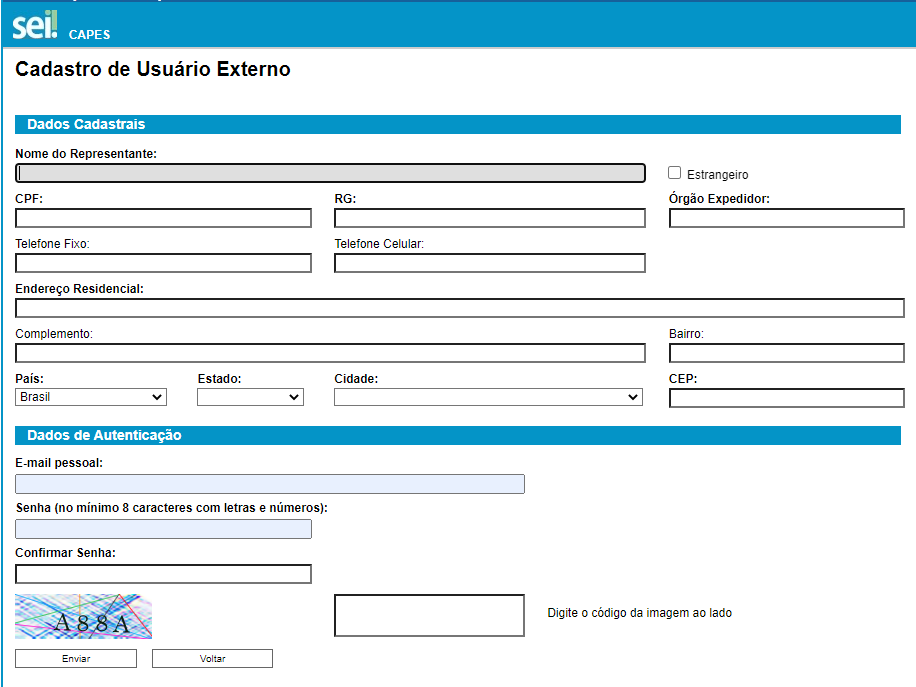Select the Endereço Residencial text box

[459, 308]
